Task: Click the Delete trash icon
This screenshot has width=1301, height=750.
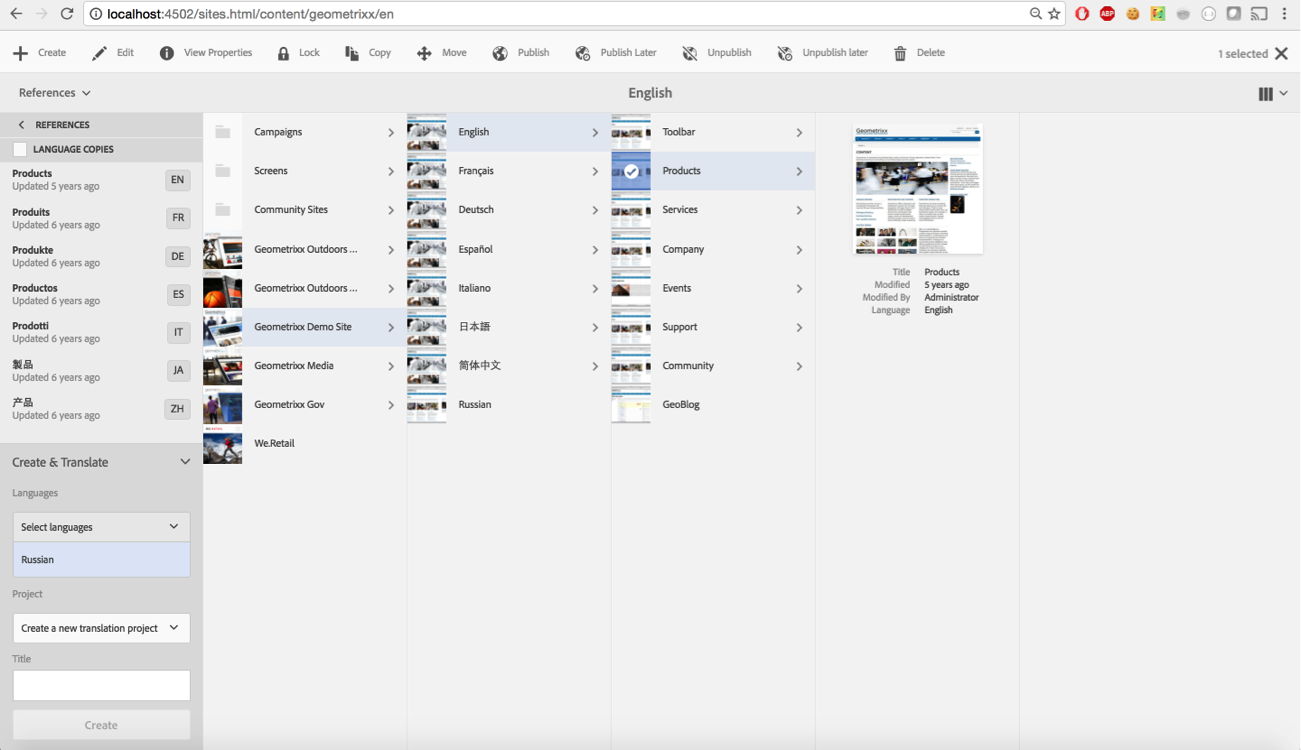Action: (x=900, y=53)
